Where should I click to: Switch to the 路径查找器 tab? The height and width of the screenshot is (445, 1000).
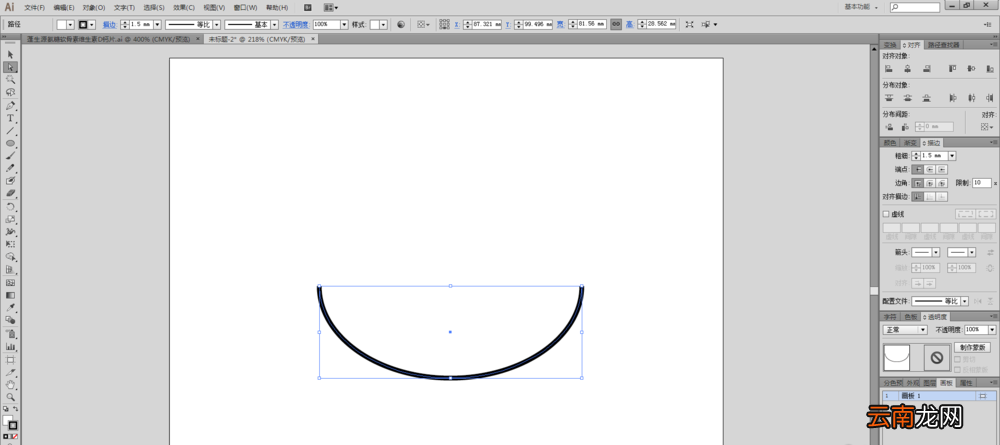(x=942, y=45)
